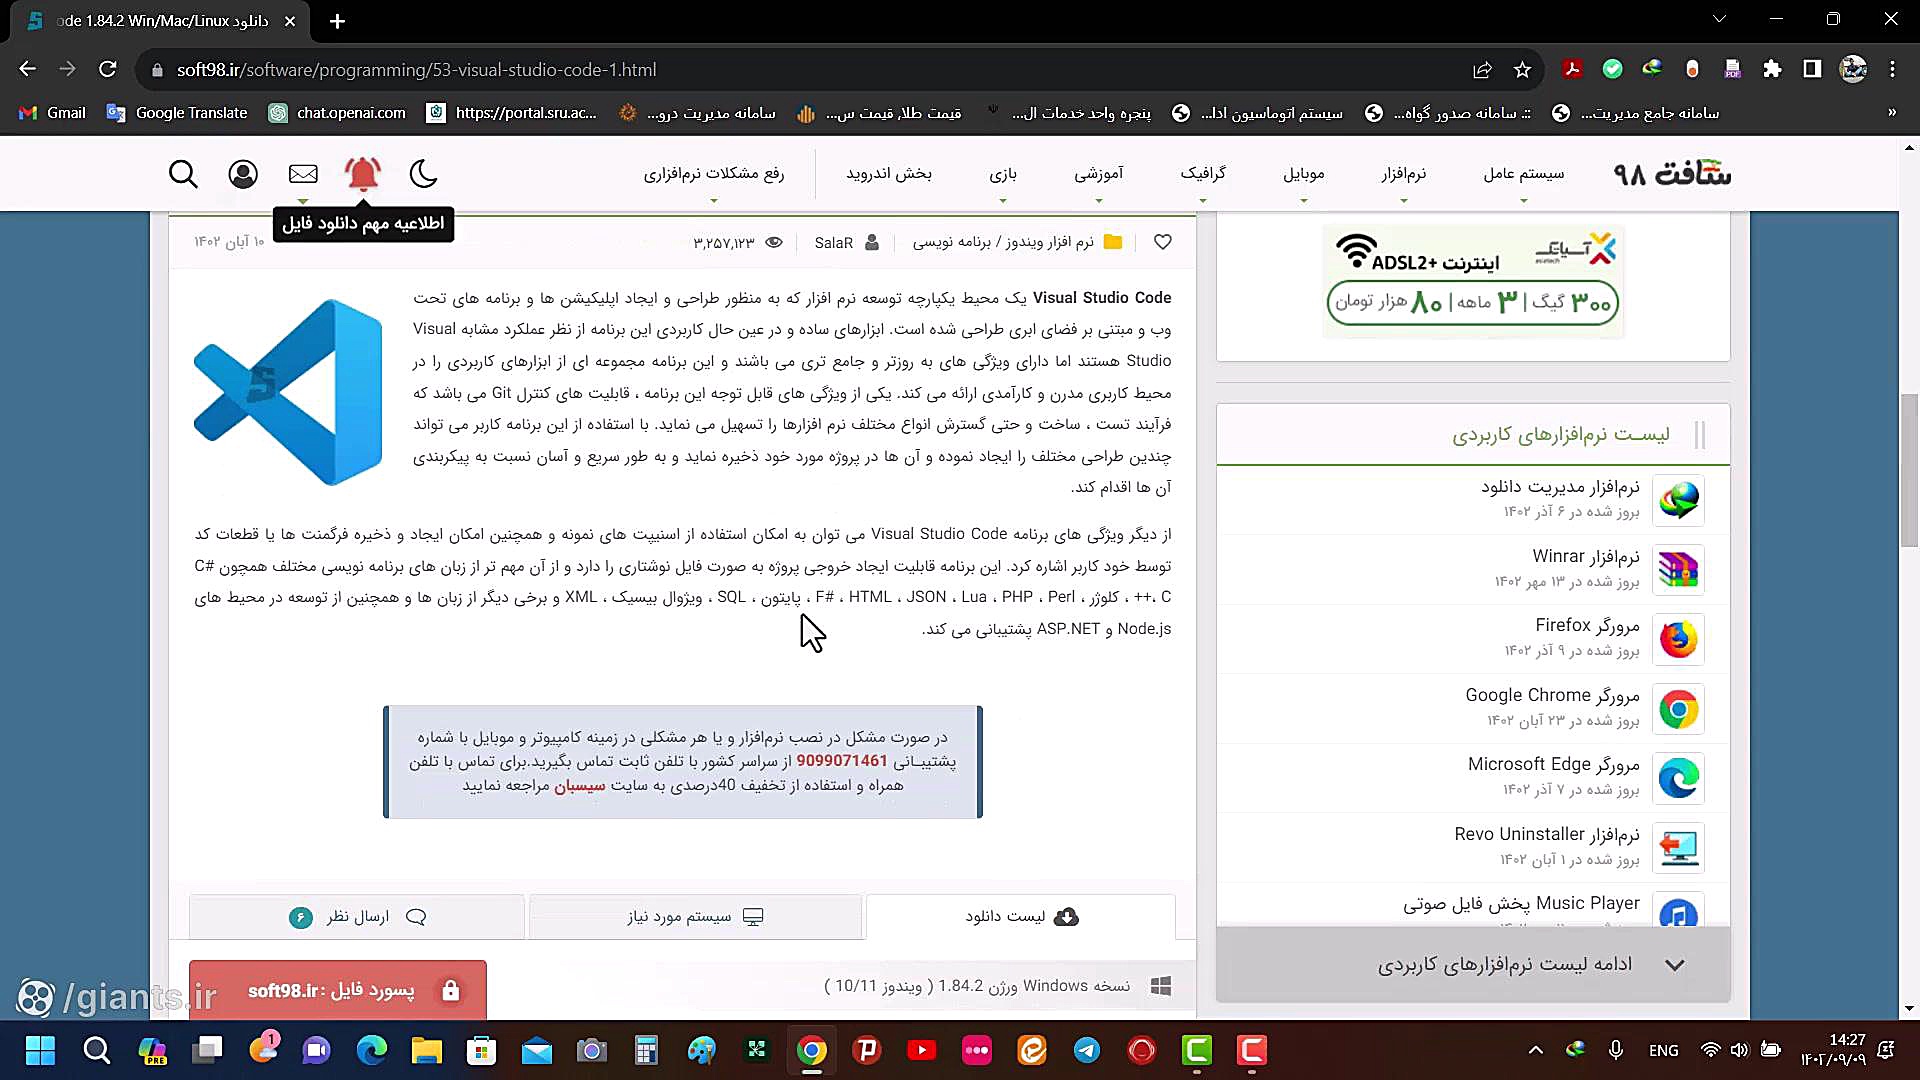This screenshot has width=1920, height=1080.
Task: Toggle dark mode moon icon
Action: [423, 174]
